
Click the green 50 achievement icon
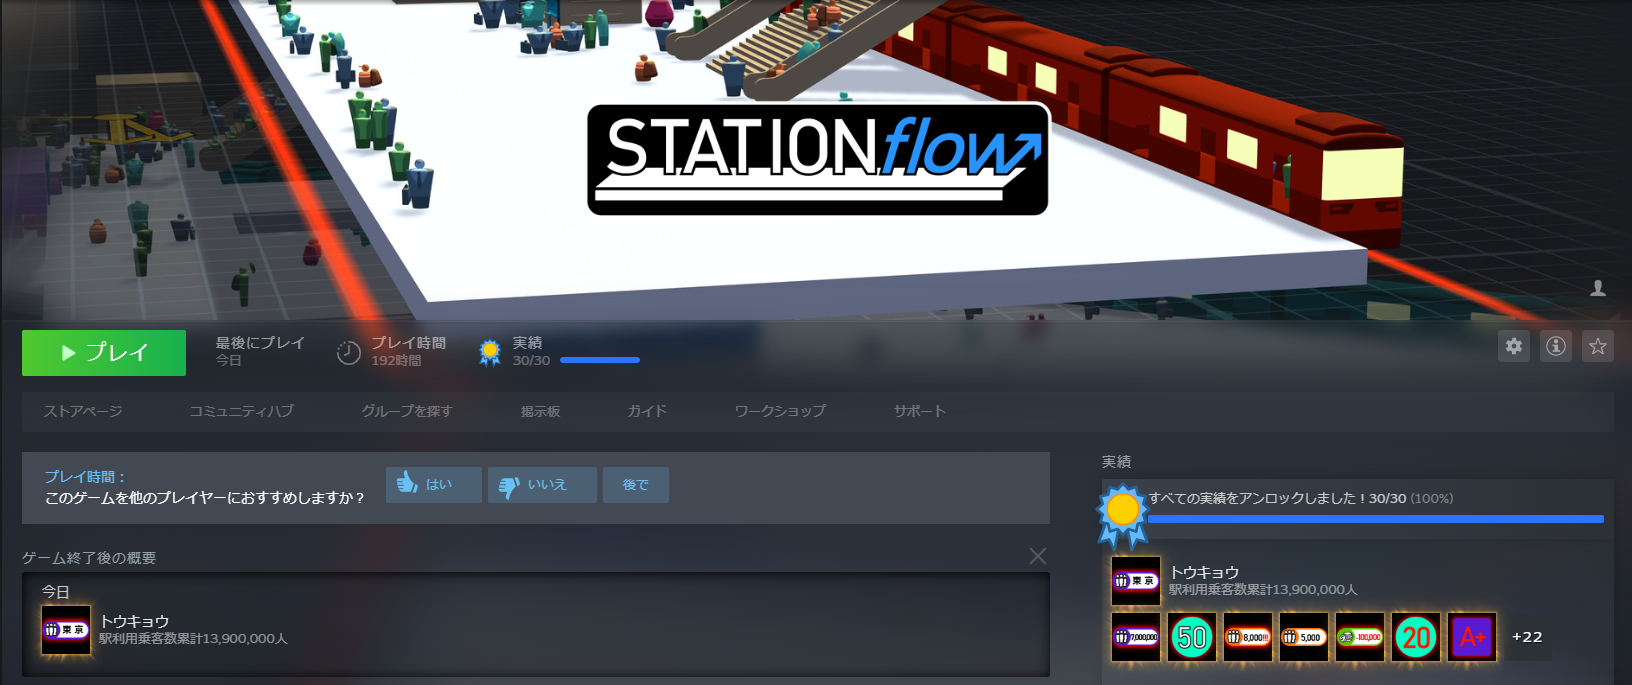click(1192, 637)
